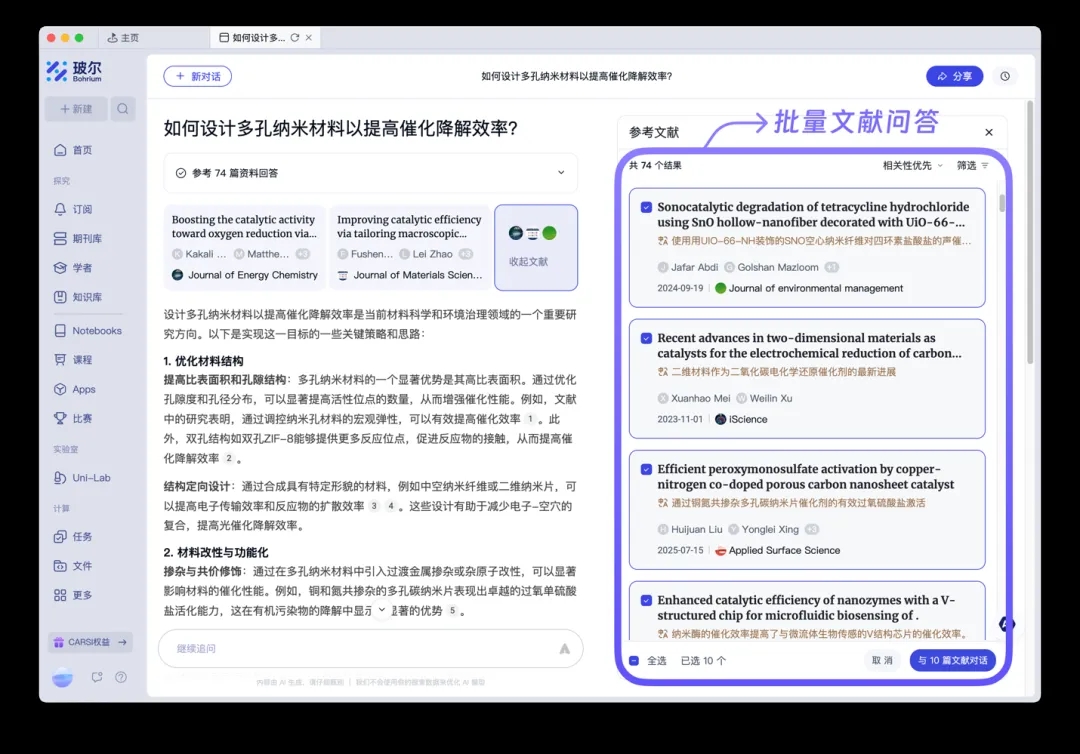The image size is (1080, 754).
Task: Click the 分享 share button
Action: [954, 76]
